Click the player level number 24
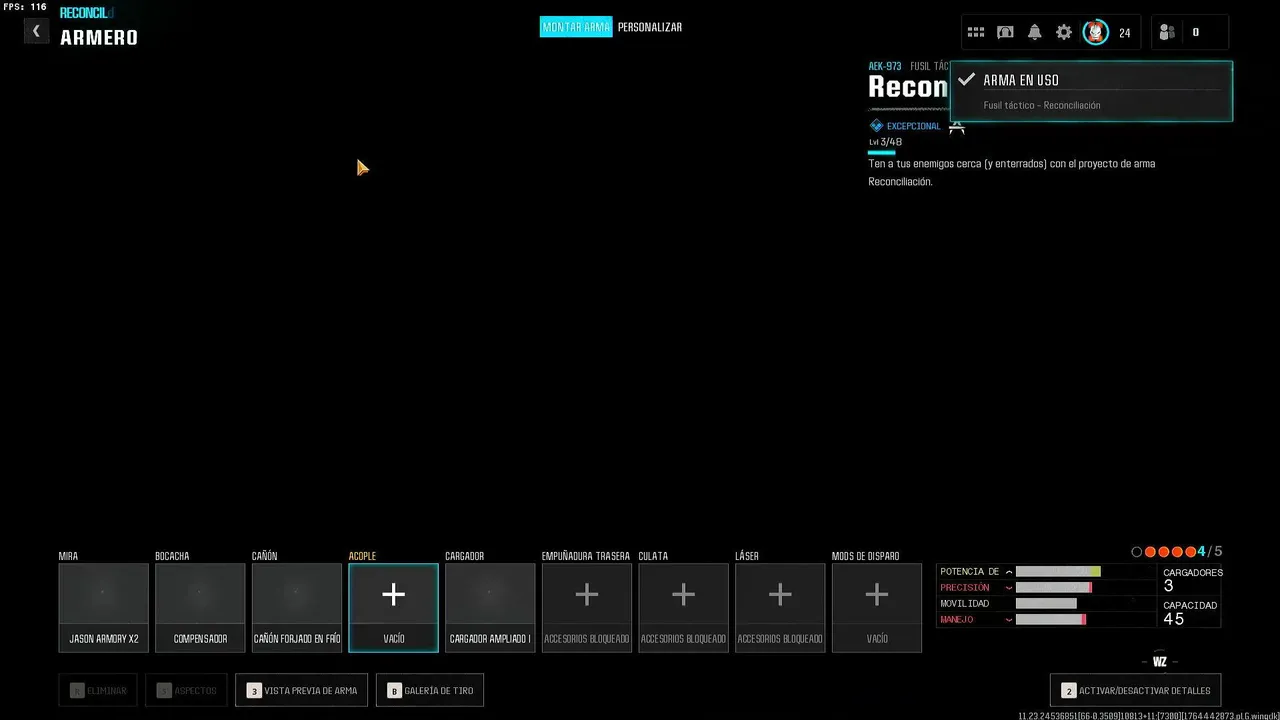 [x=1125, y=33]
